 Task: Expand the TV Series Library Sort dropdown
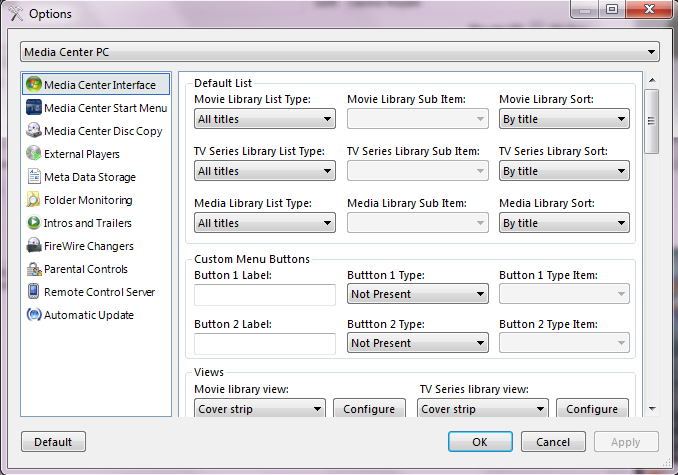coord(564,171)
